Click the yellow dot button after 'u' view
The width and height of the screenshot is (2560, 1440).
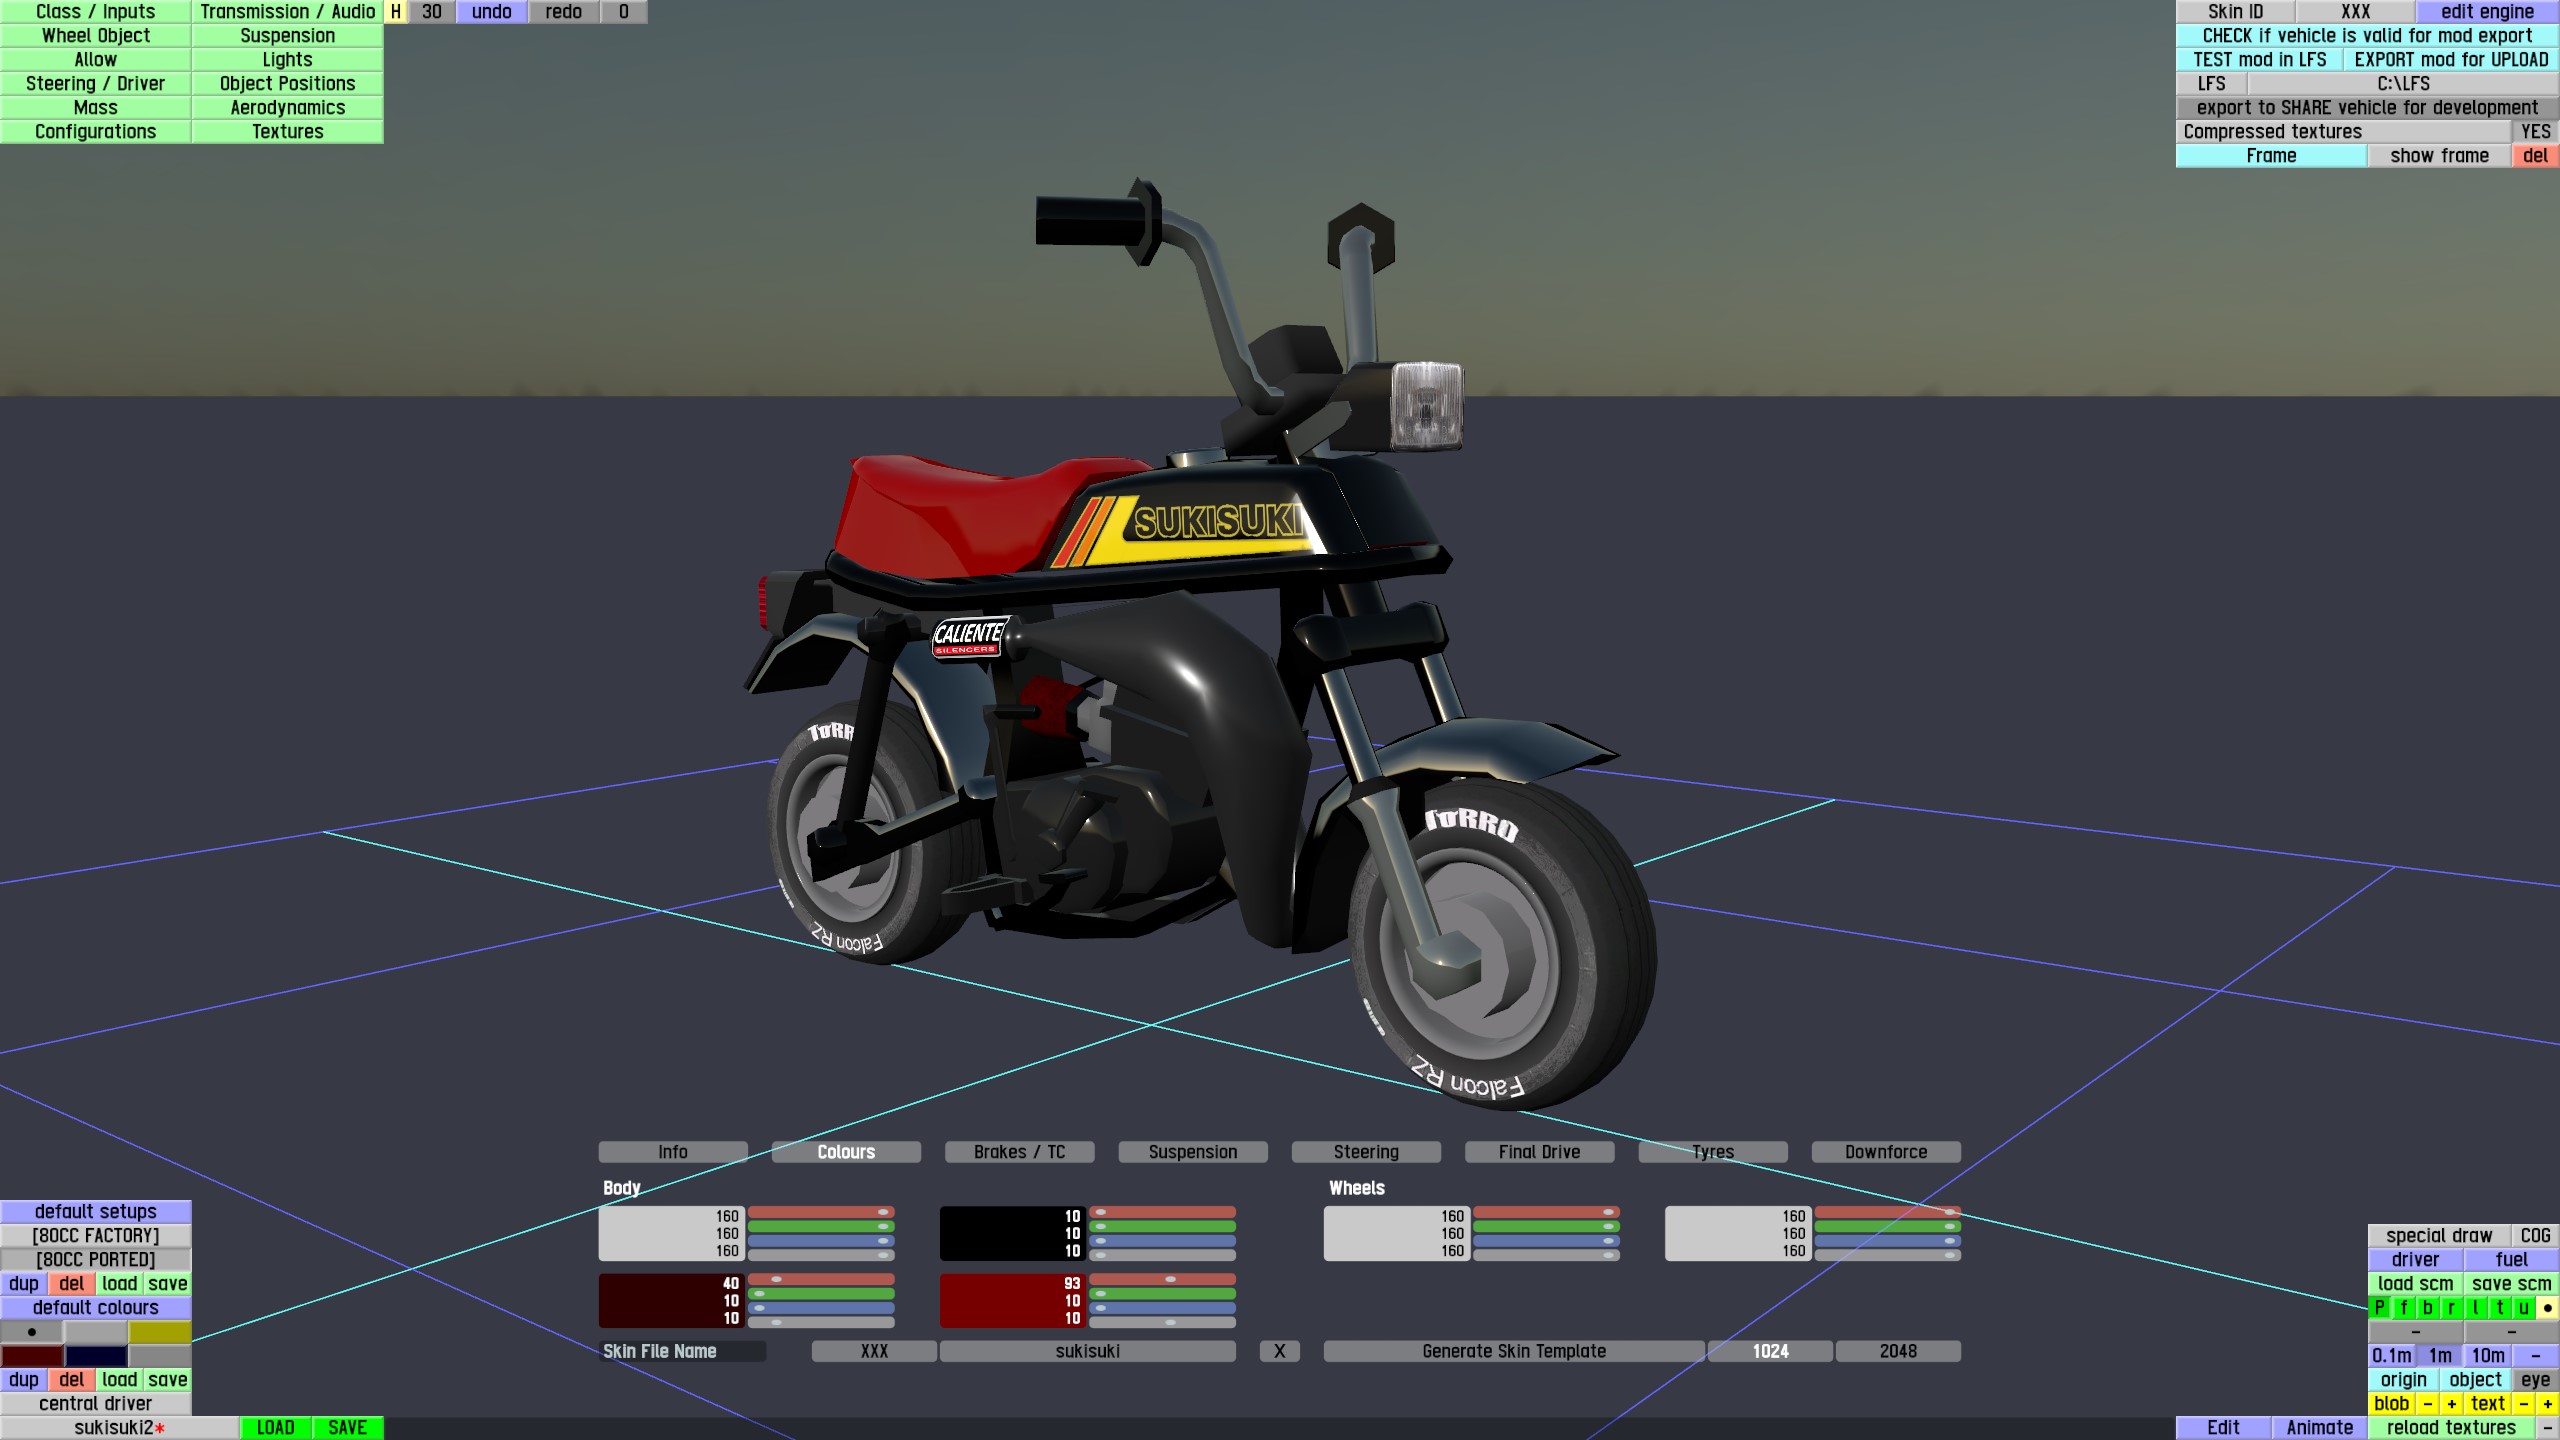coord(2547,1307)
